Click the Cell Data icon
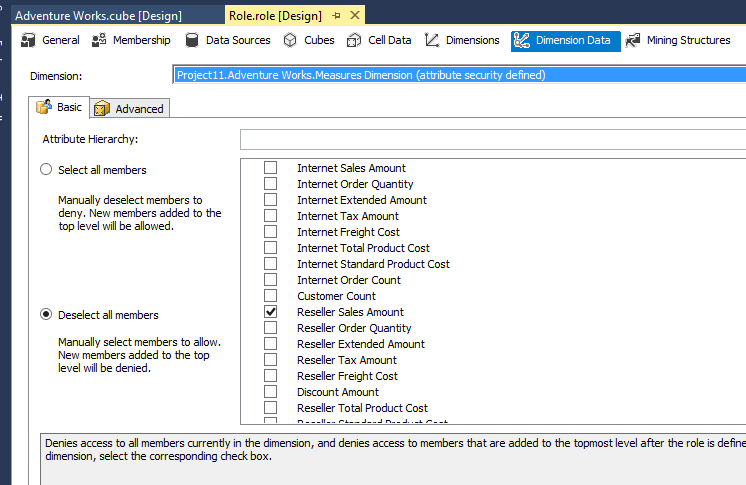This screenshot has width=746, height=485. 354,40
